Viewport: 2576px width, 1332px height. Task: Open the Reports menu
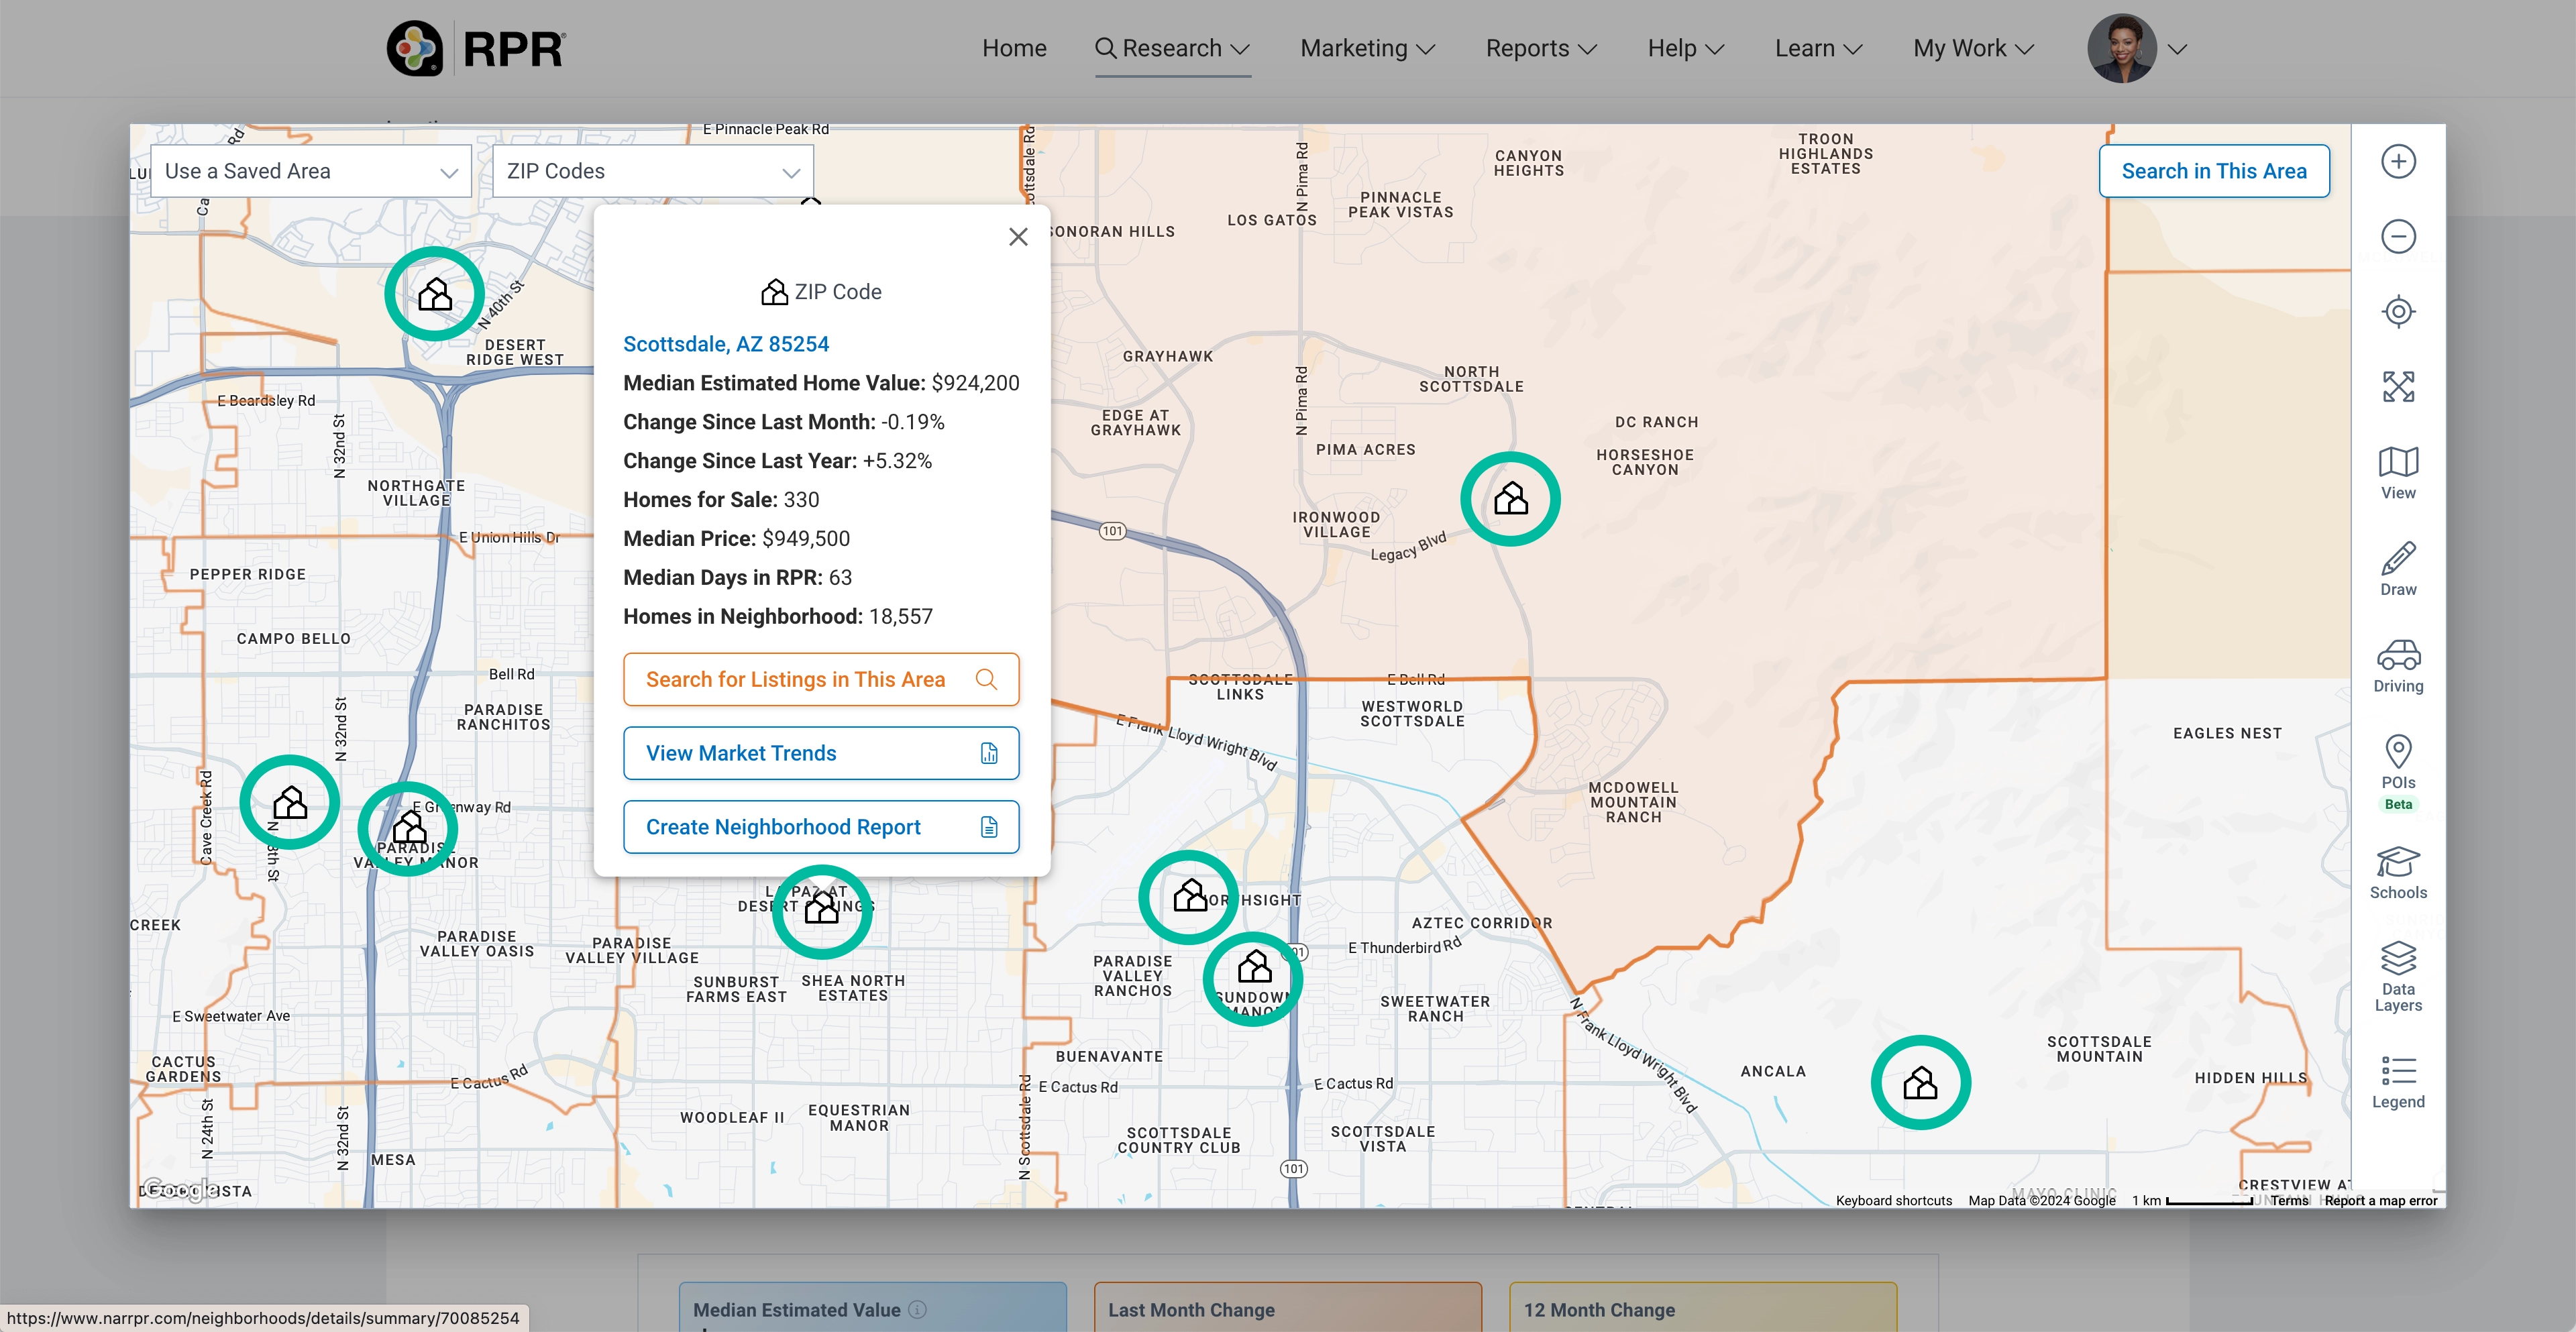click(1540, 48)
